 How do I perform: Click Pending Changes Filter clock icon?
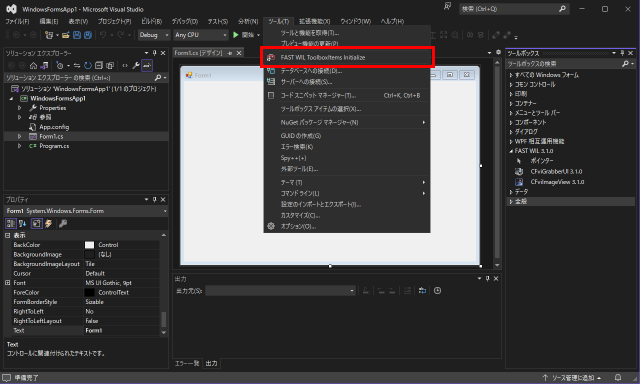60,66
